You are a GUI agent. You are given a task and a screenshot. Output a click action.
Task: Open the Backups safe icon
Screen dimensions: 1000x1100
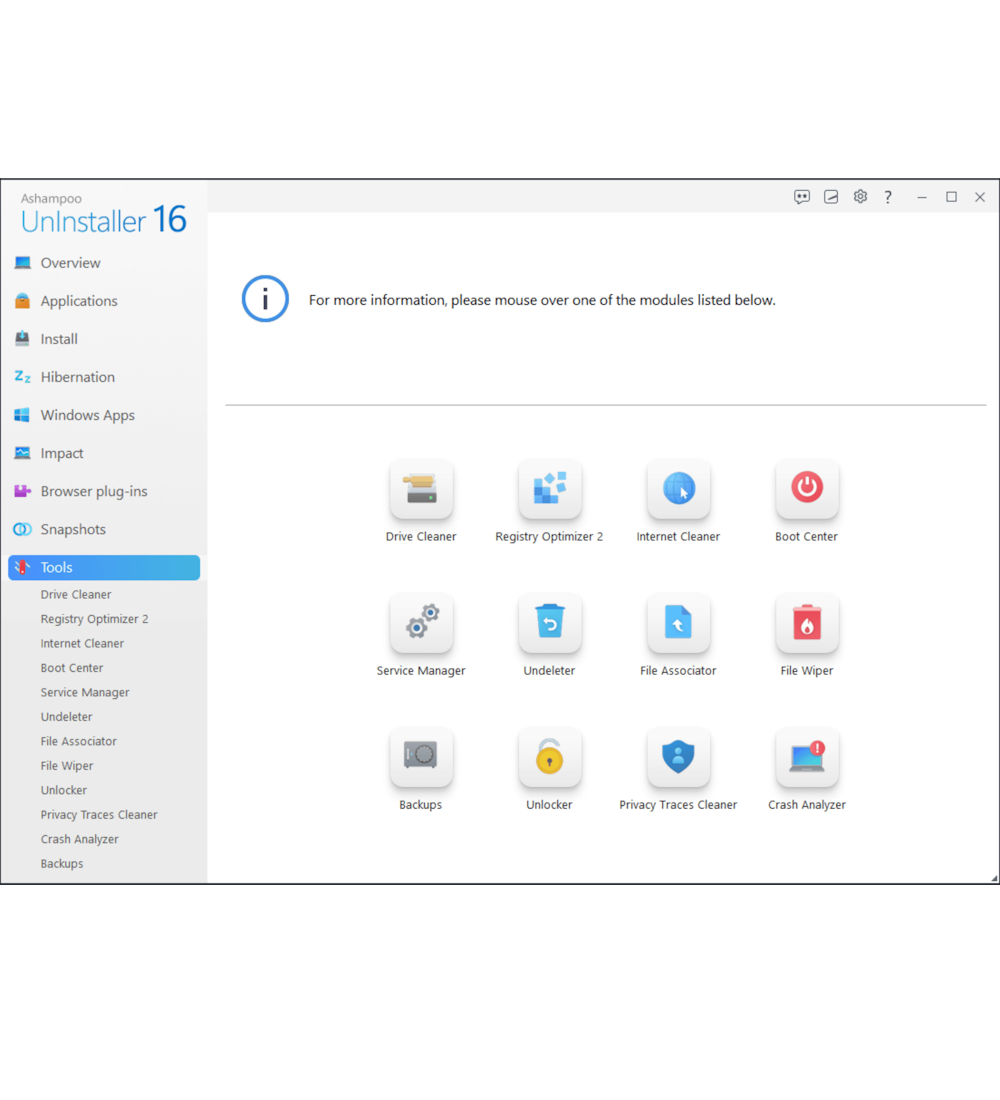(x=421, y=758)
